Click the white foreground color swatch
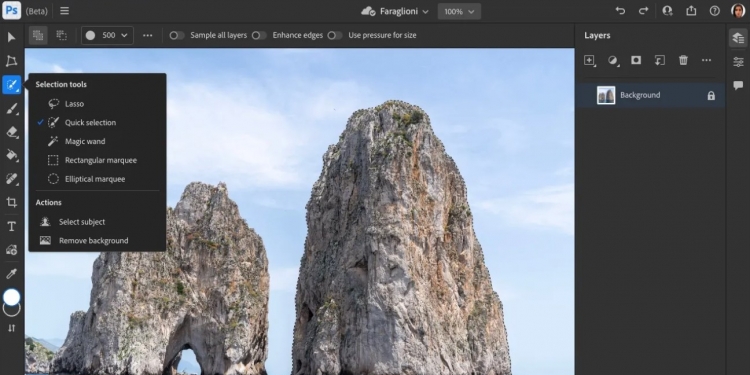 pos(11,297)
